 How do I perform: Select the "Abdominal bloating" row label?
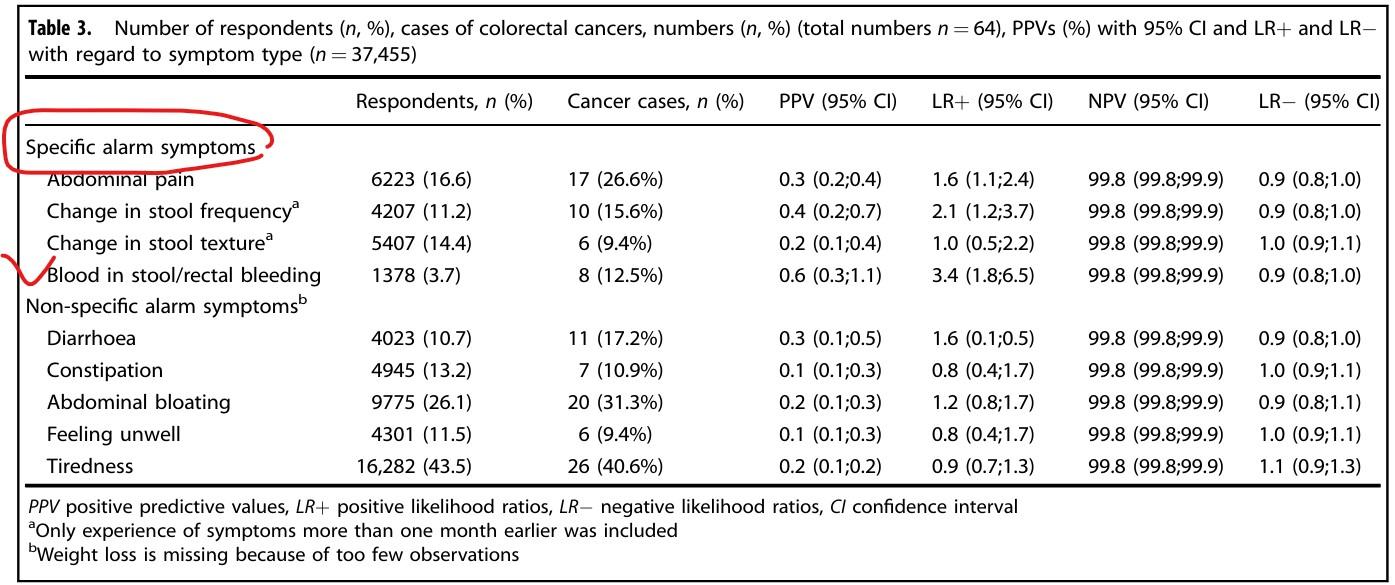coord(139,402)
